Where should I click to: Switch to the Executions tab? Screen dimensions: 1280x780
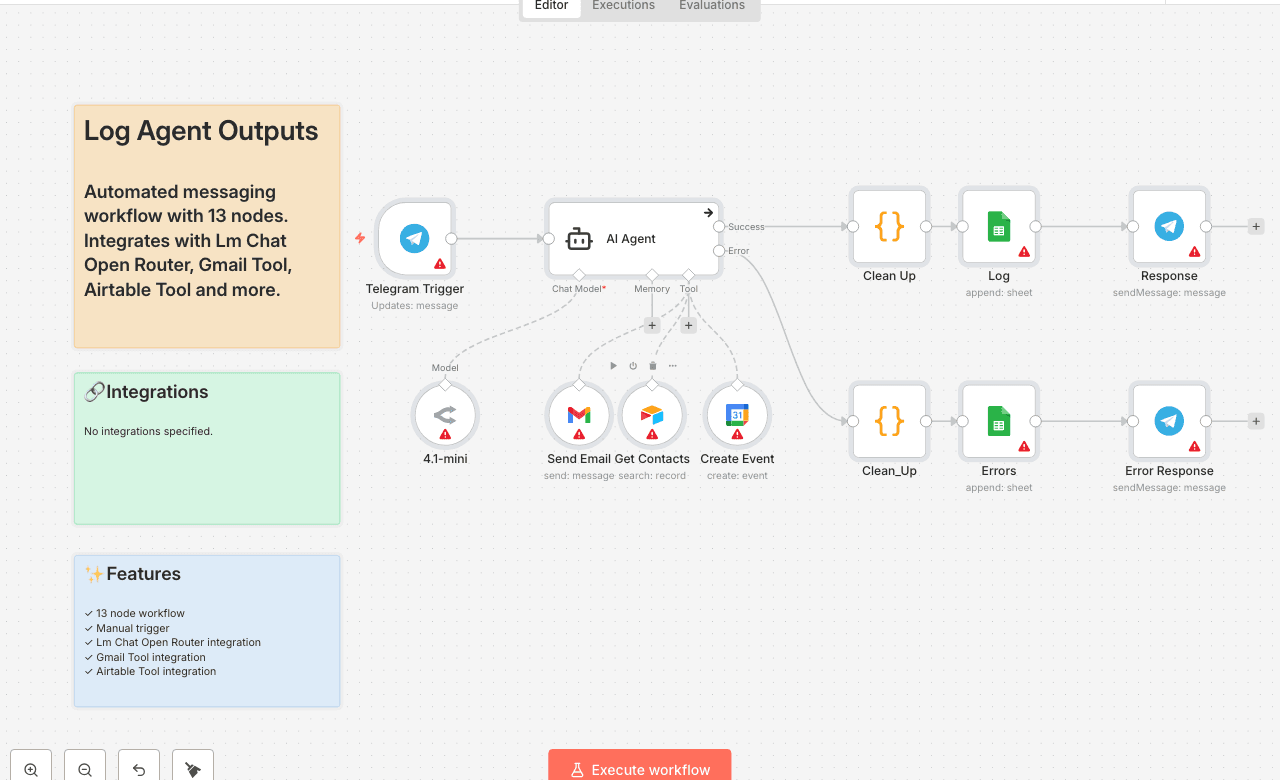[x=622, y=6]
